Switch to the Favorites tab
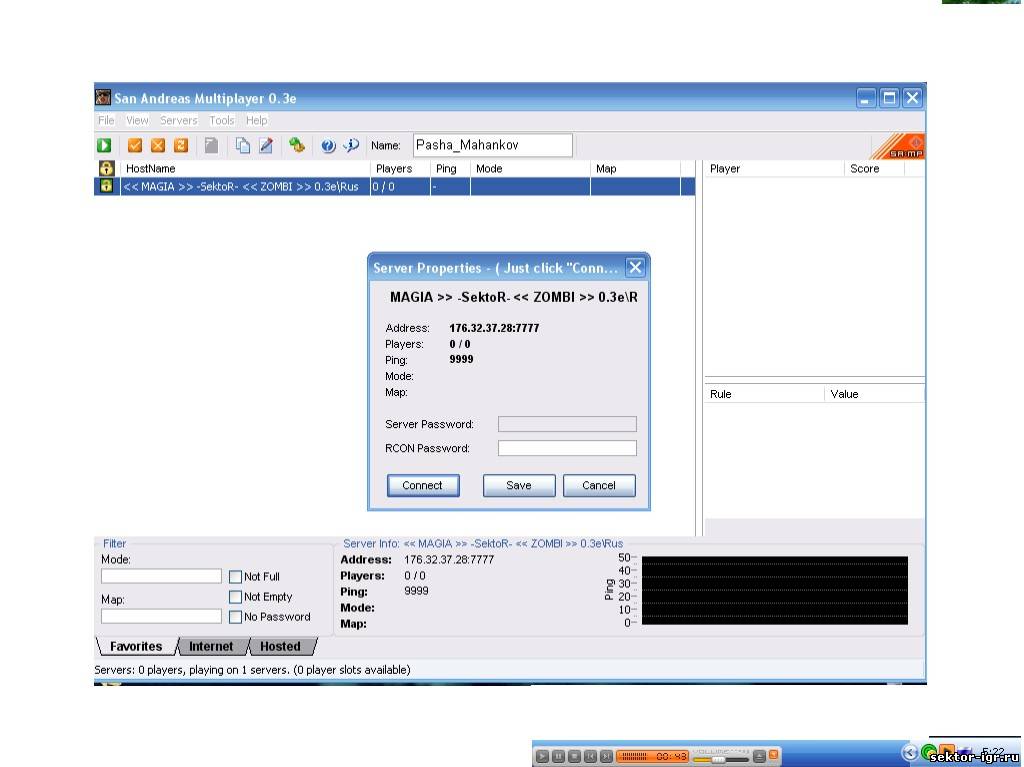1024x767 pixels. 136,646
